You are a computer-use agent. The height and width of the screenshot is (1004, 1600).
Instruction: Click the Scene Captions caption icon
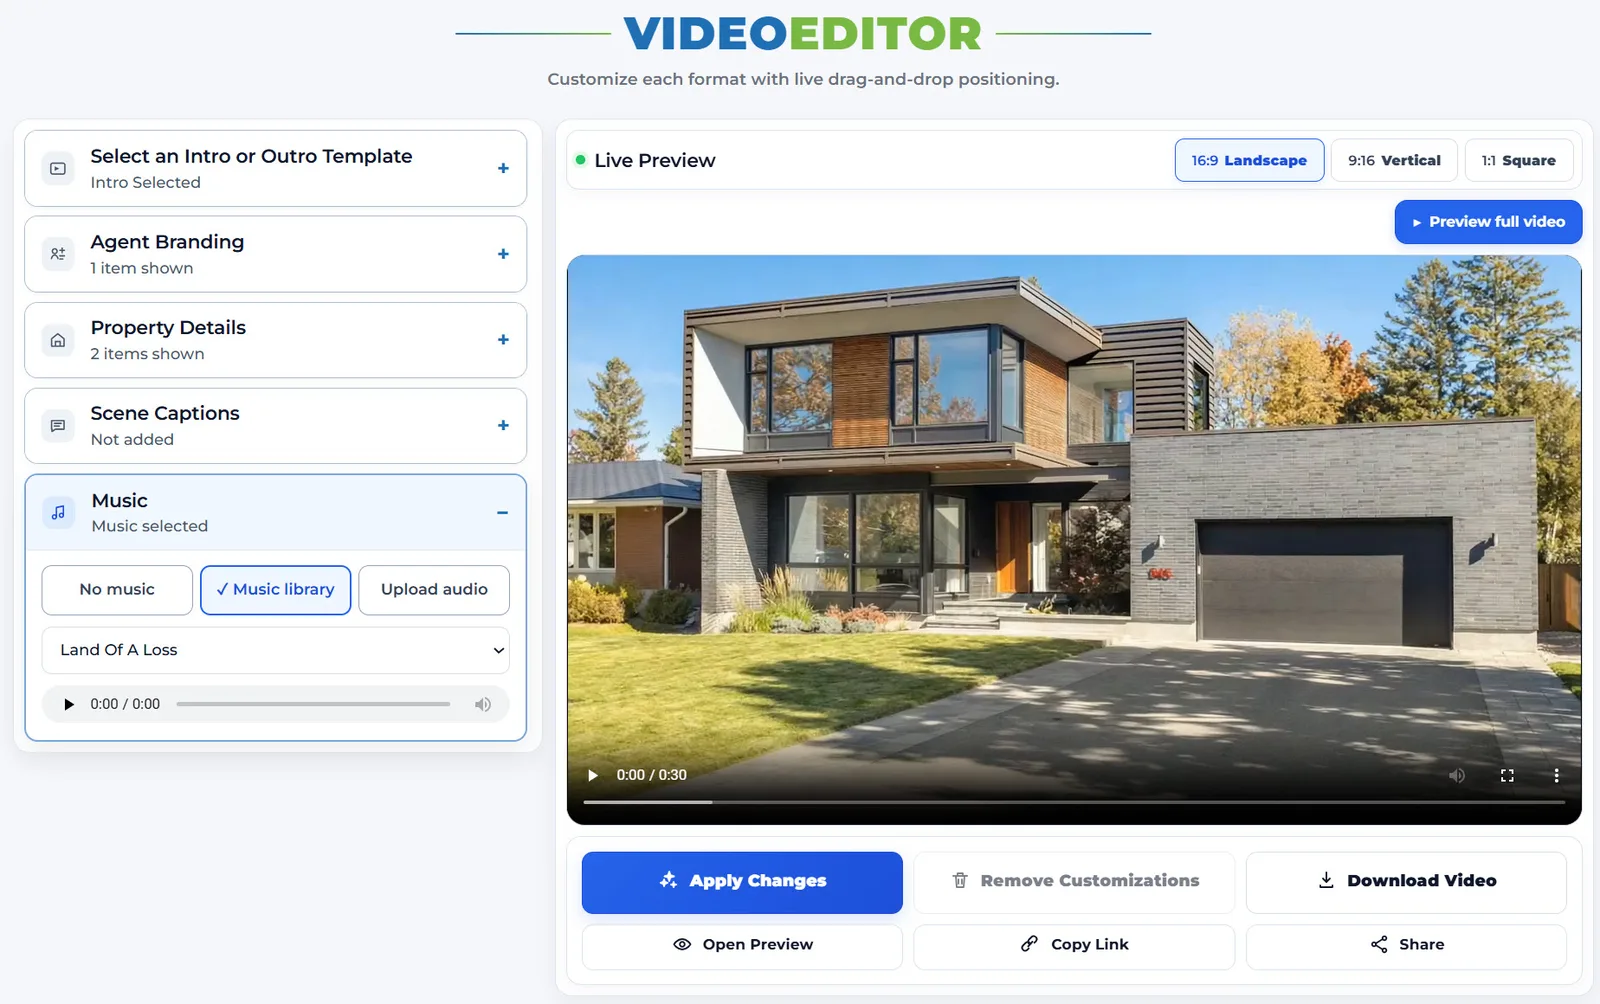pos(58,426)
